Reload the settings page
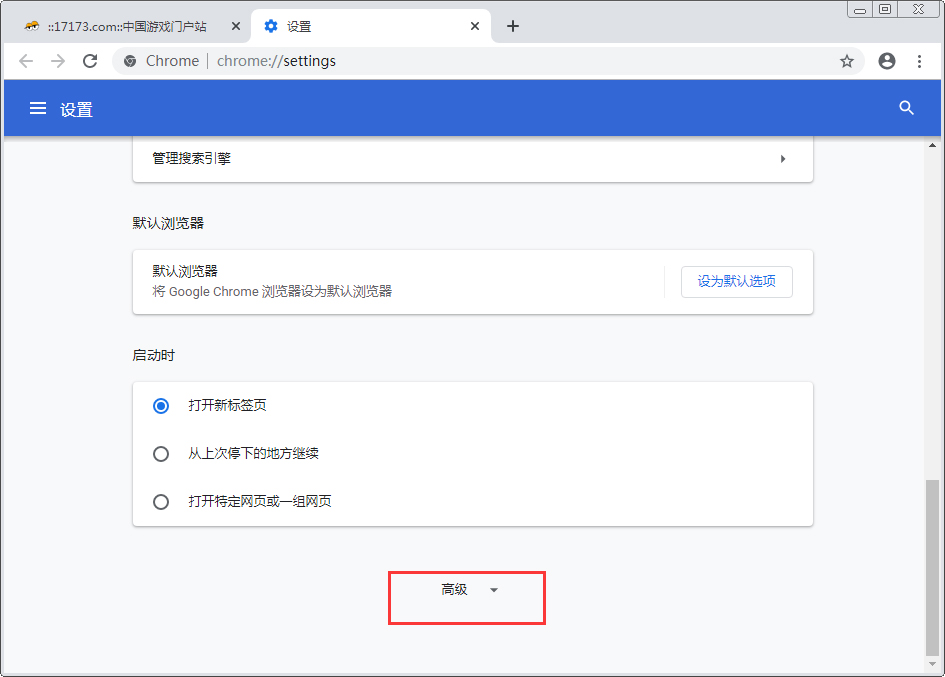This screenshot has height=677, width=945. pyautogui.click(x=90, y=61)
